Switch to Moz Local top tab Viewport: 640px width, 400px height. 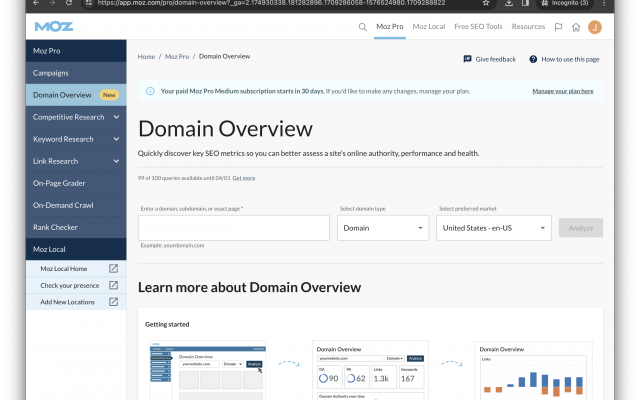tap(429, 27)
